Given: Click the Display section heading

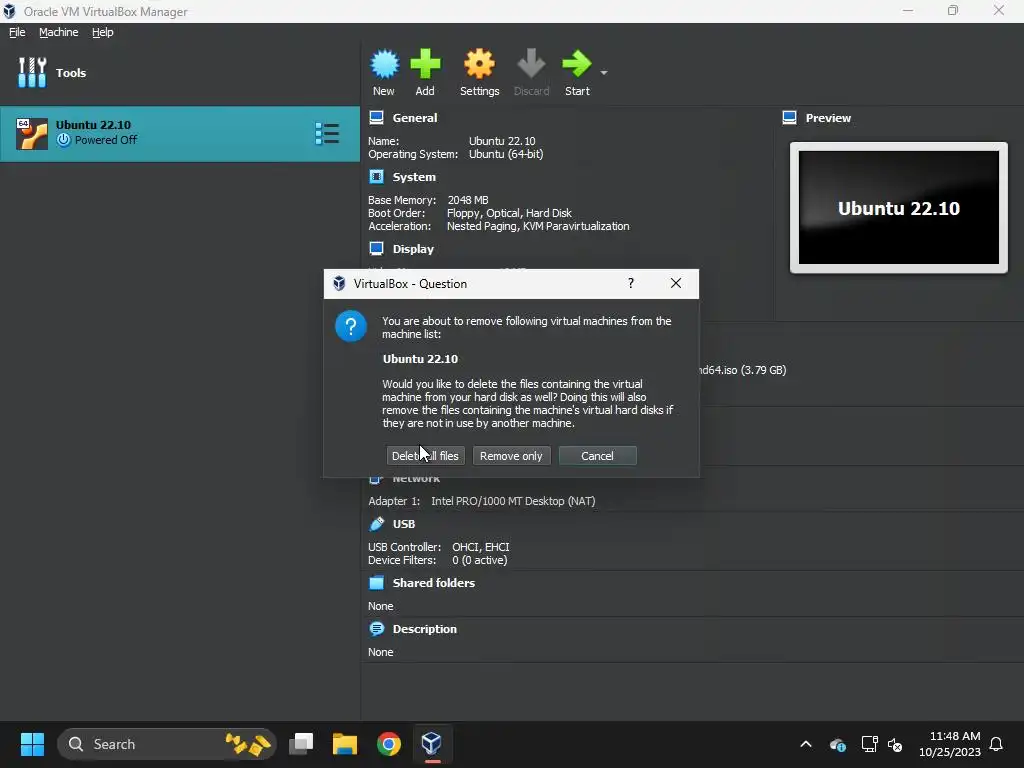Looking at the screenshot, I should point(413,248).
